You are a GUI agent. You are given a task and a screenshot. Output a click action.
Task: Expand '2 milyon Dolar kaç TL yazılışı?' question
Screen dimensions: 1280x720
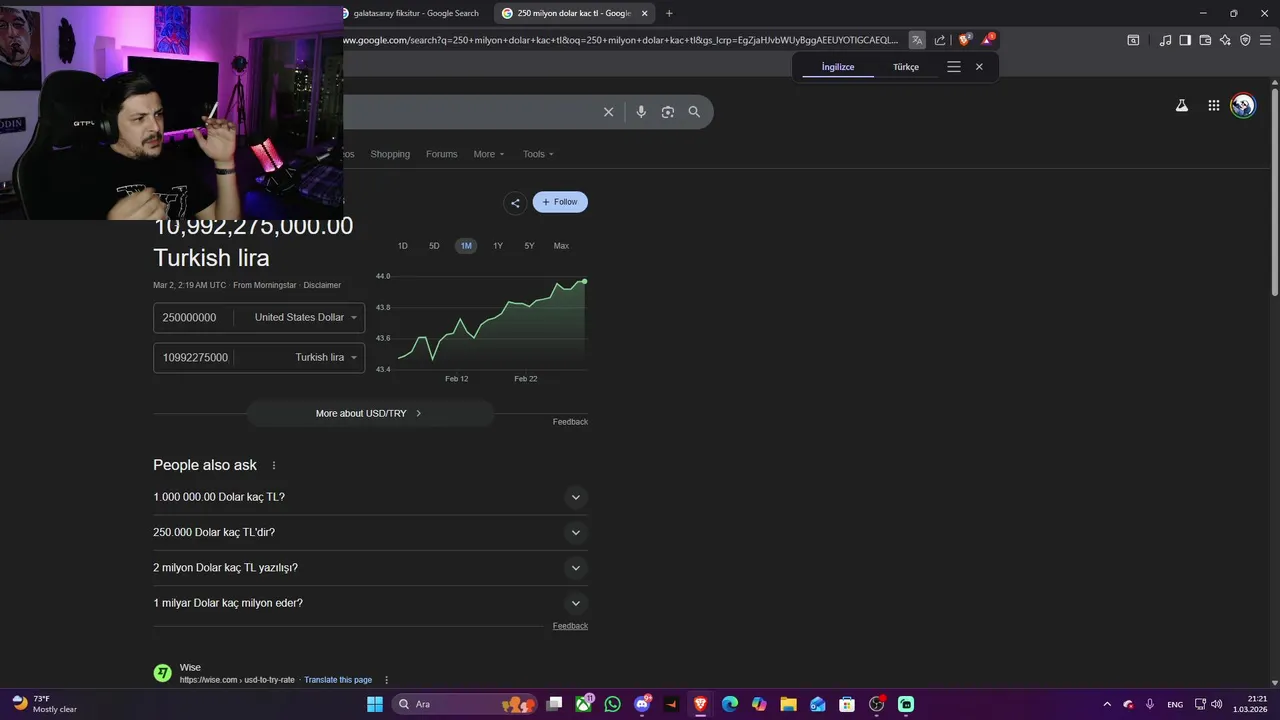pos(369,567)
